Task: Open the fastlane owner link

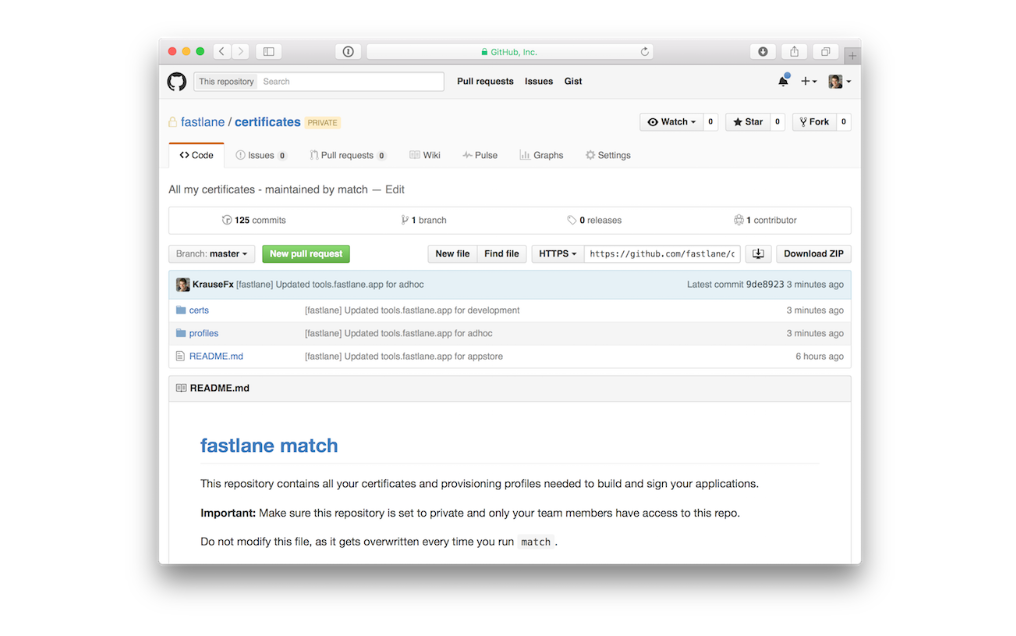Action: 203,122
